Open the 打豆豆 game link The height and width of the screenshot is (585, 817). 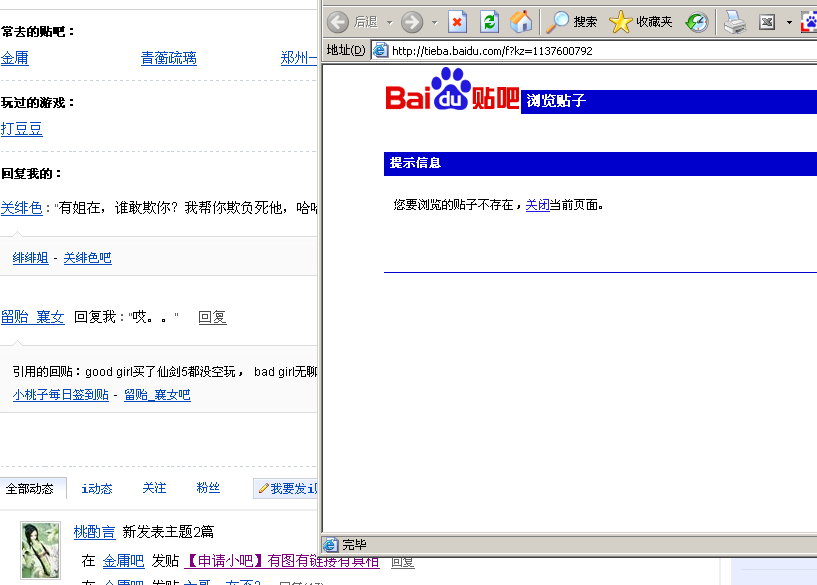[x=21, y=129]
